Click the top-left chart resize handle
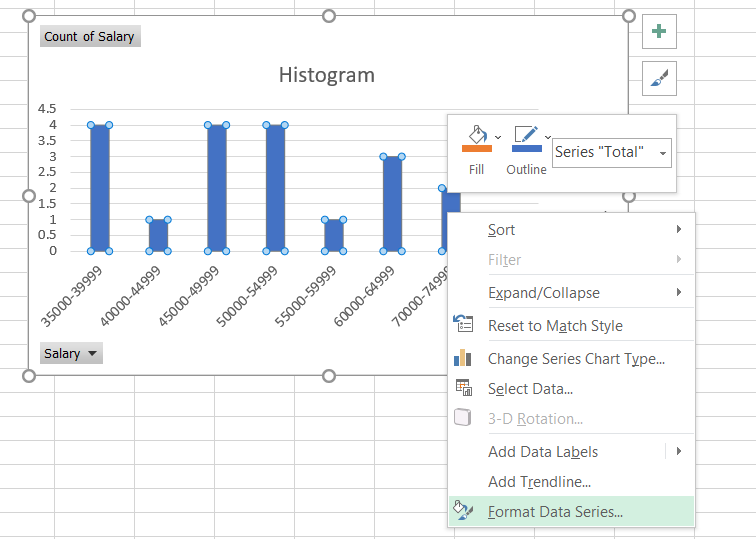The height and width of the screenshot is (539, 756). pos(29,16)
